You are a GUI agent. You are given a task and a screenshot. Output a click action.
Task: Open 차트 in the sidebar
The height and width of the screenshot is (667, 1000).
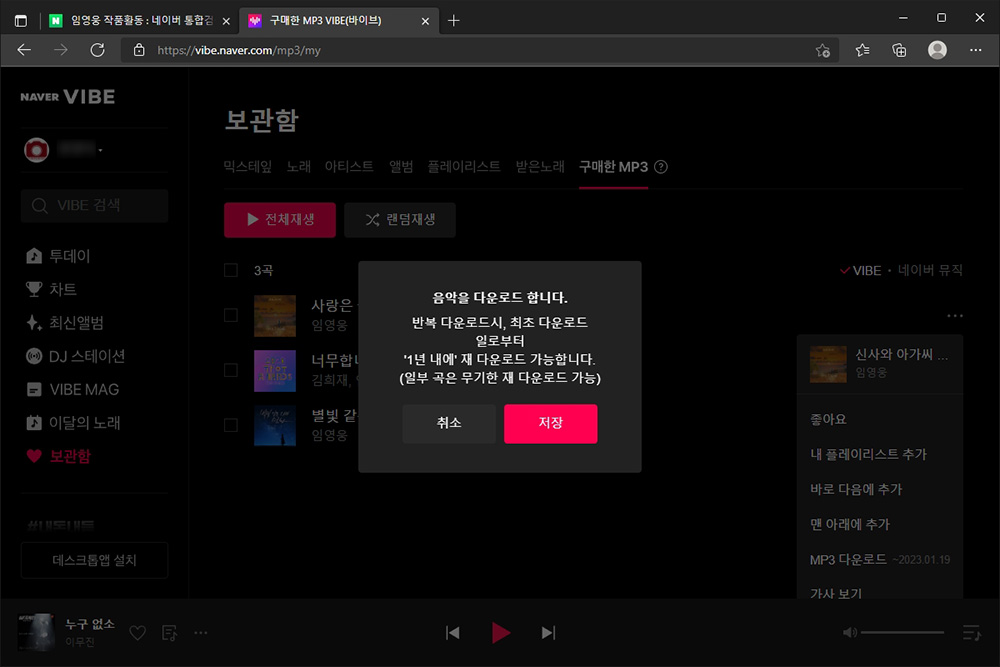pyautogui.click(x=52, y=290)
